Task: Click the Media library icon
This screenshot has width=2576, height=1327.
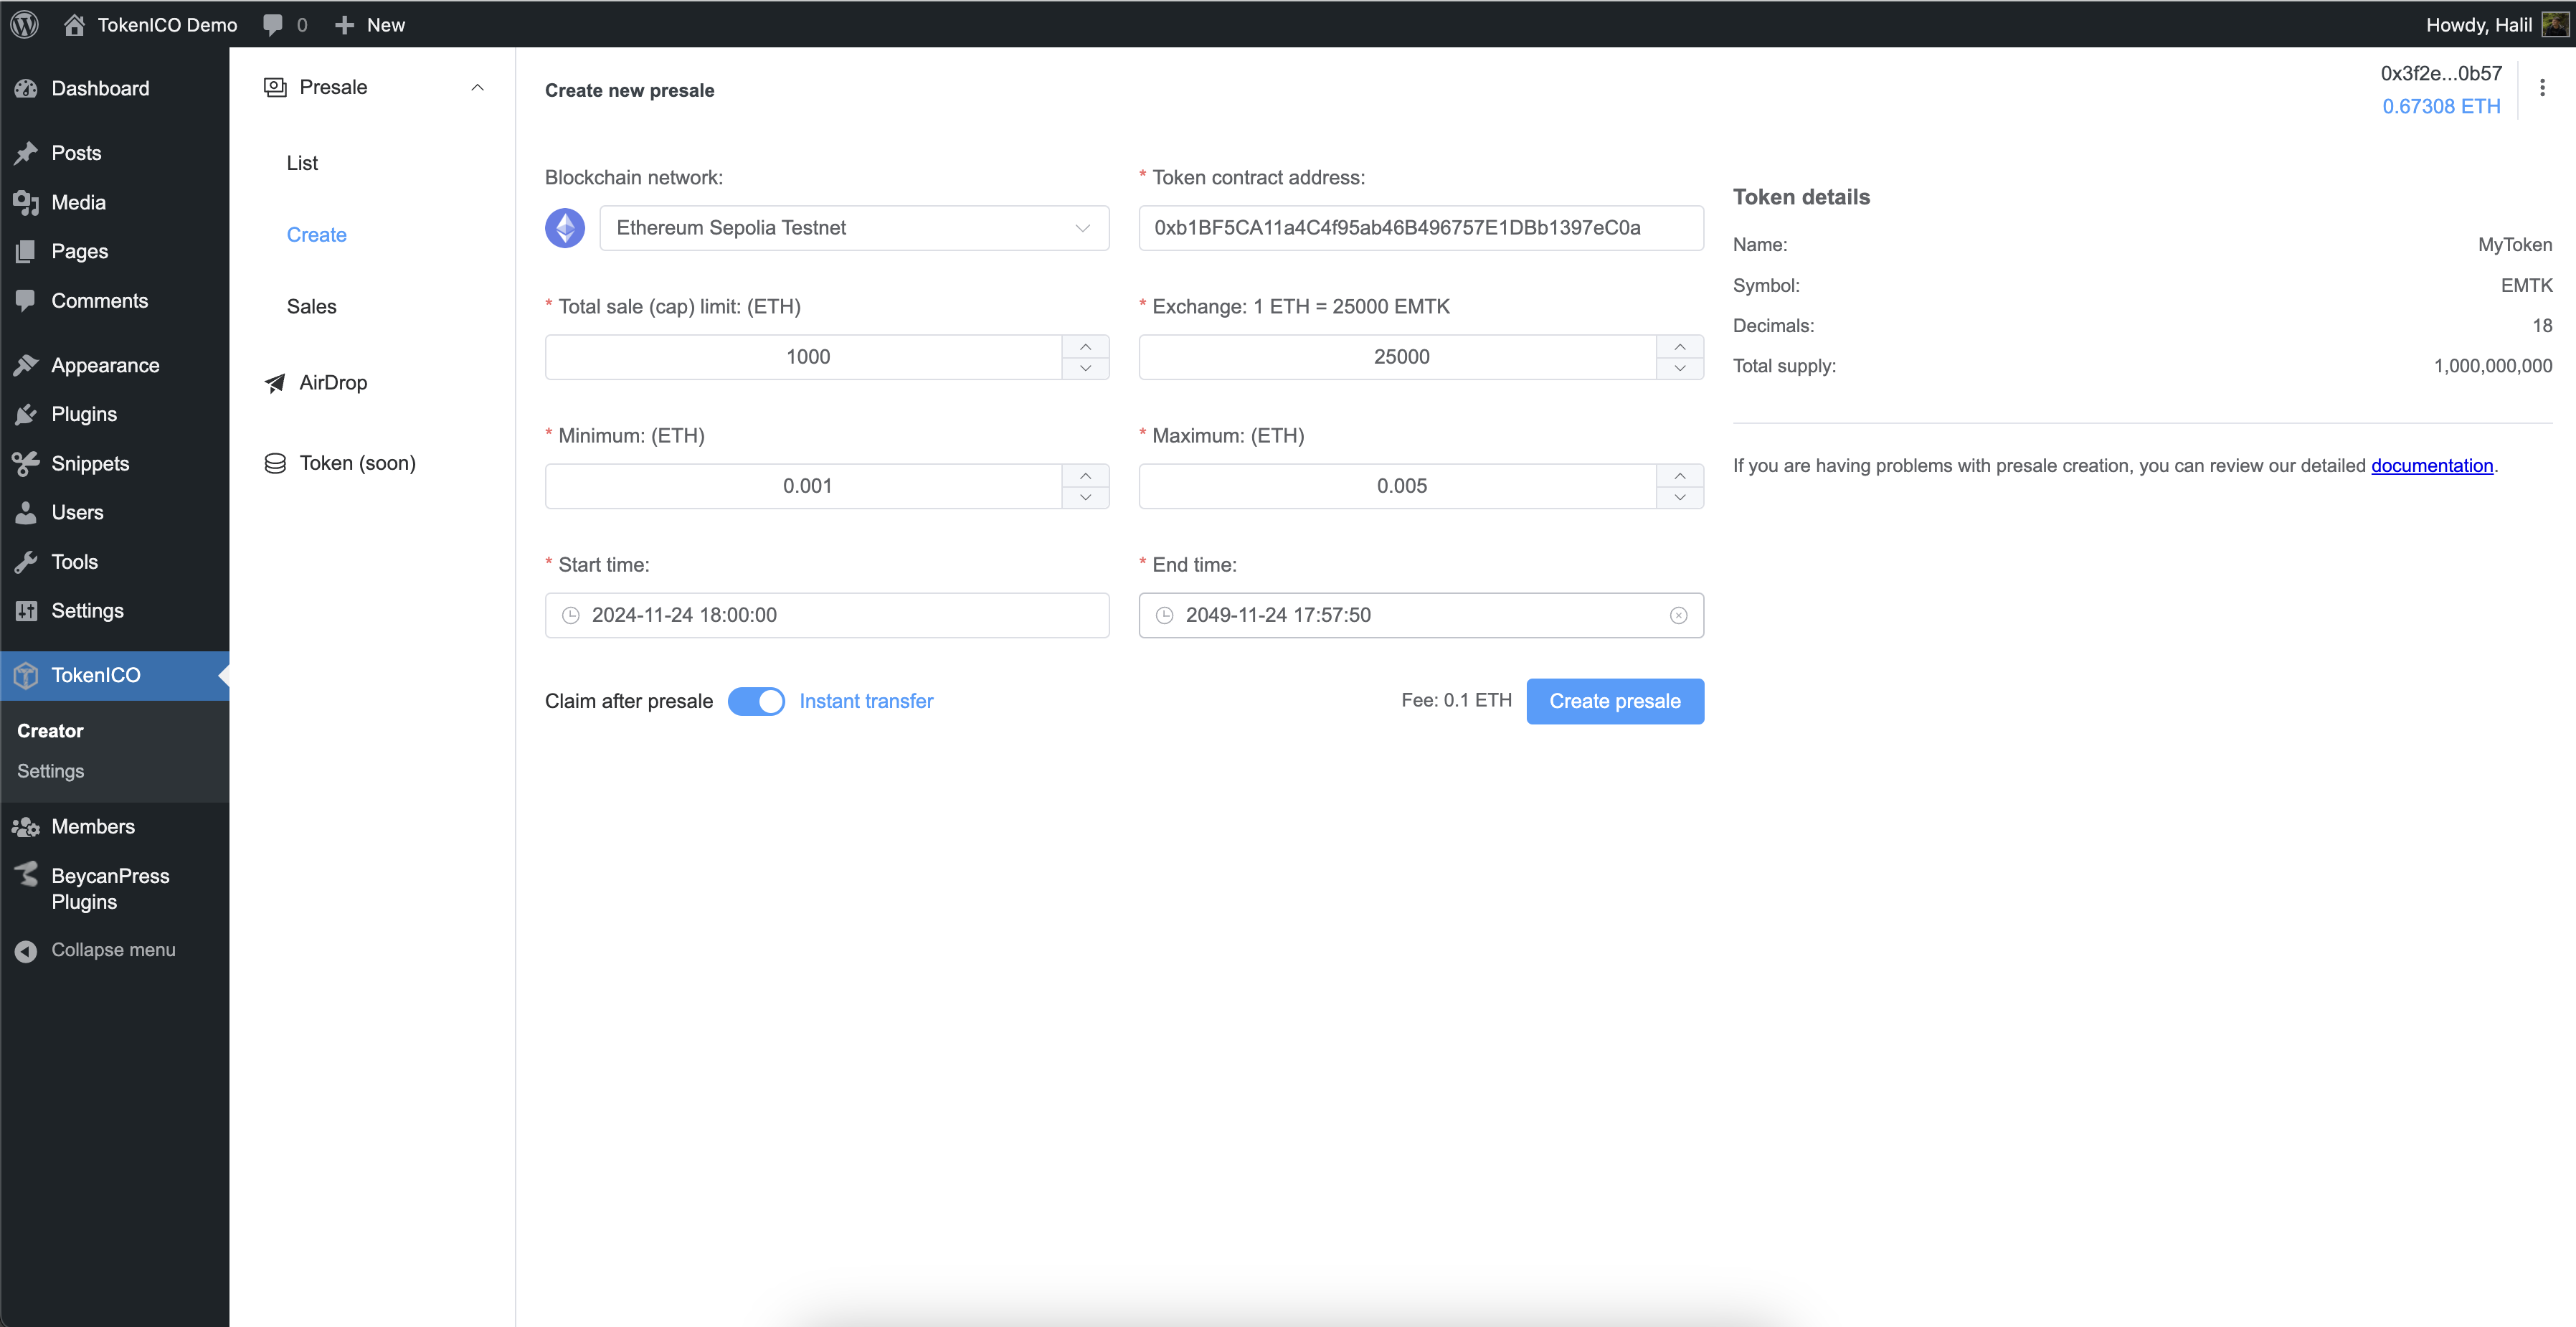Action: pyautogui.click(x=26, y=202)
